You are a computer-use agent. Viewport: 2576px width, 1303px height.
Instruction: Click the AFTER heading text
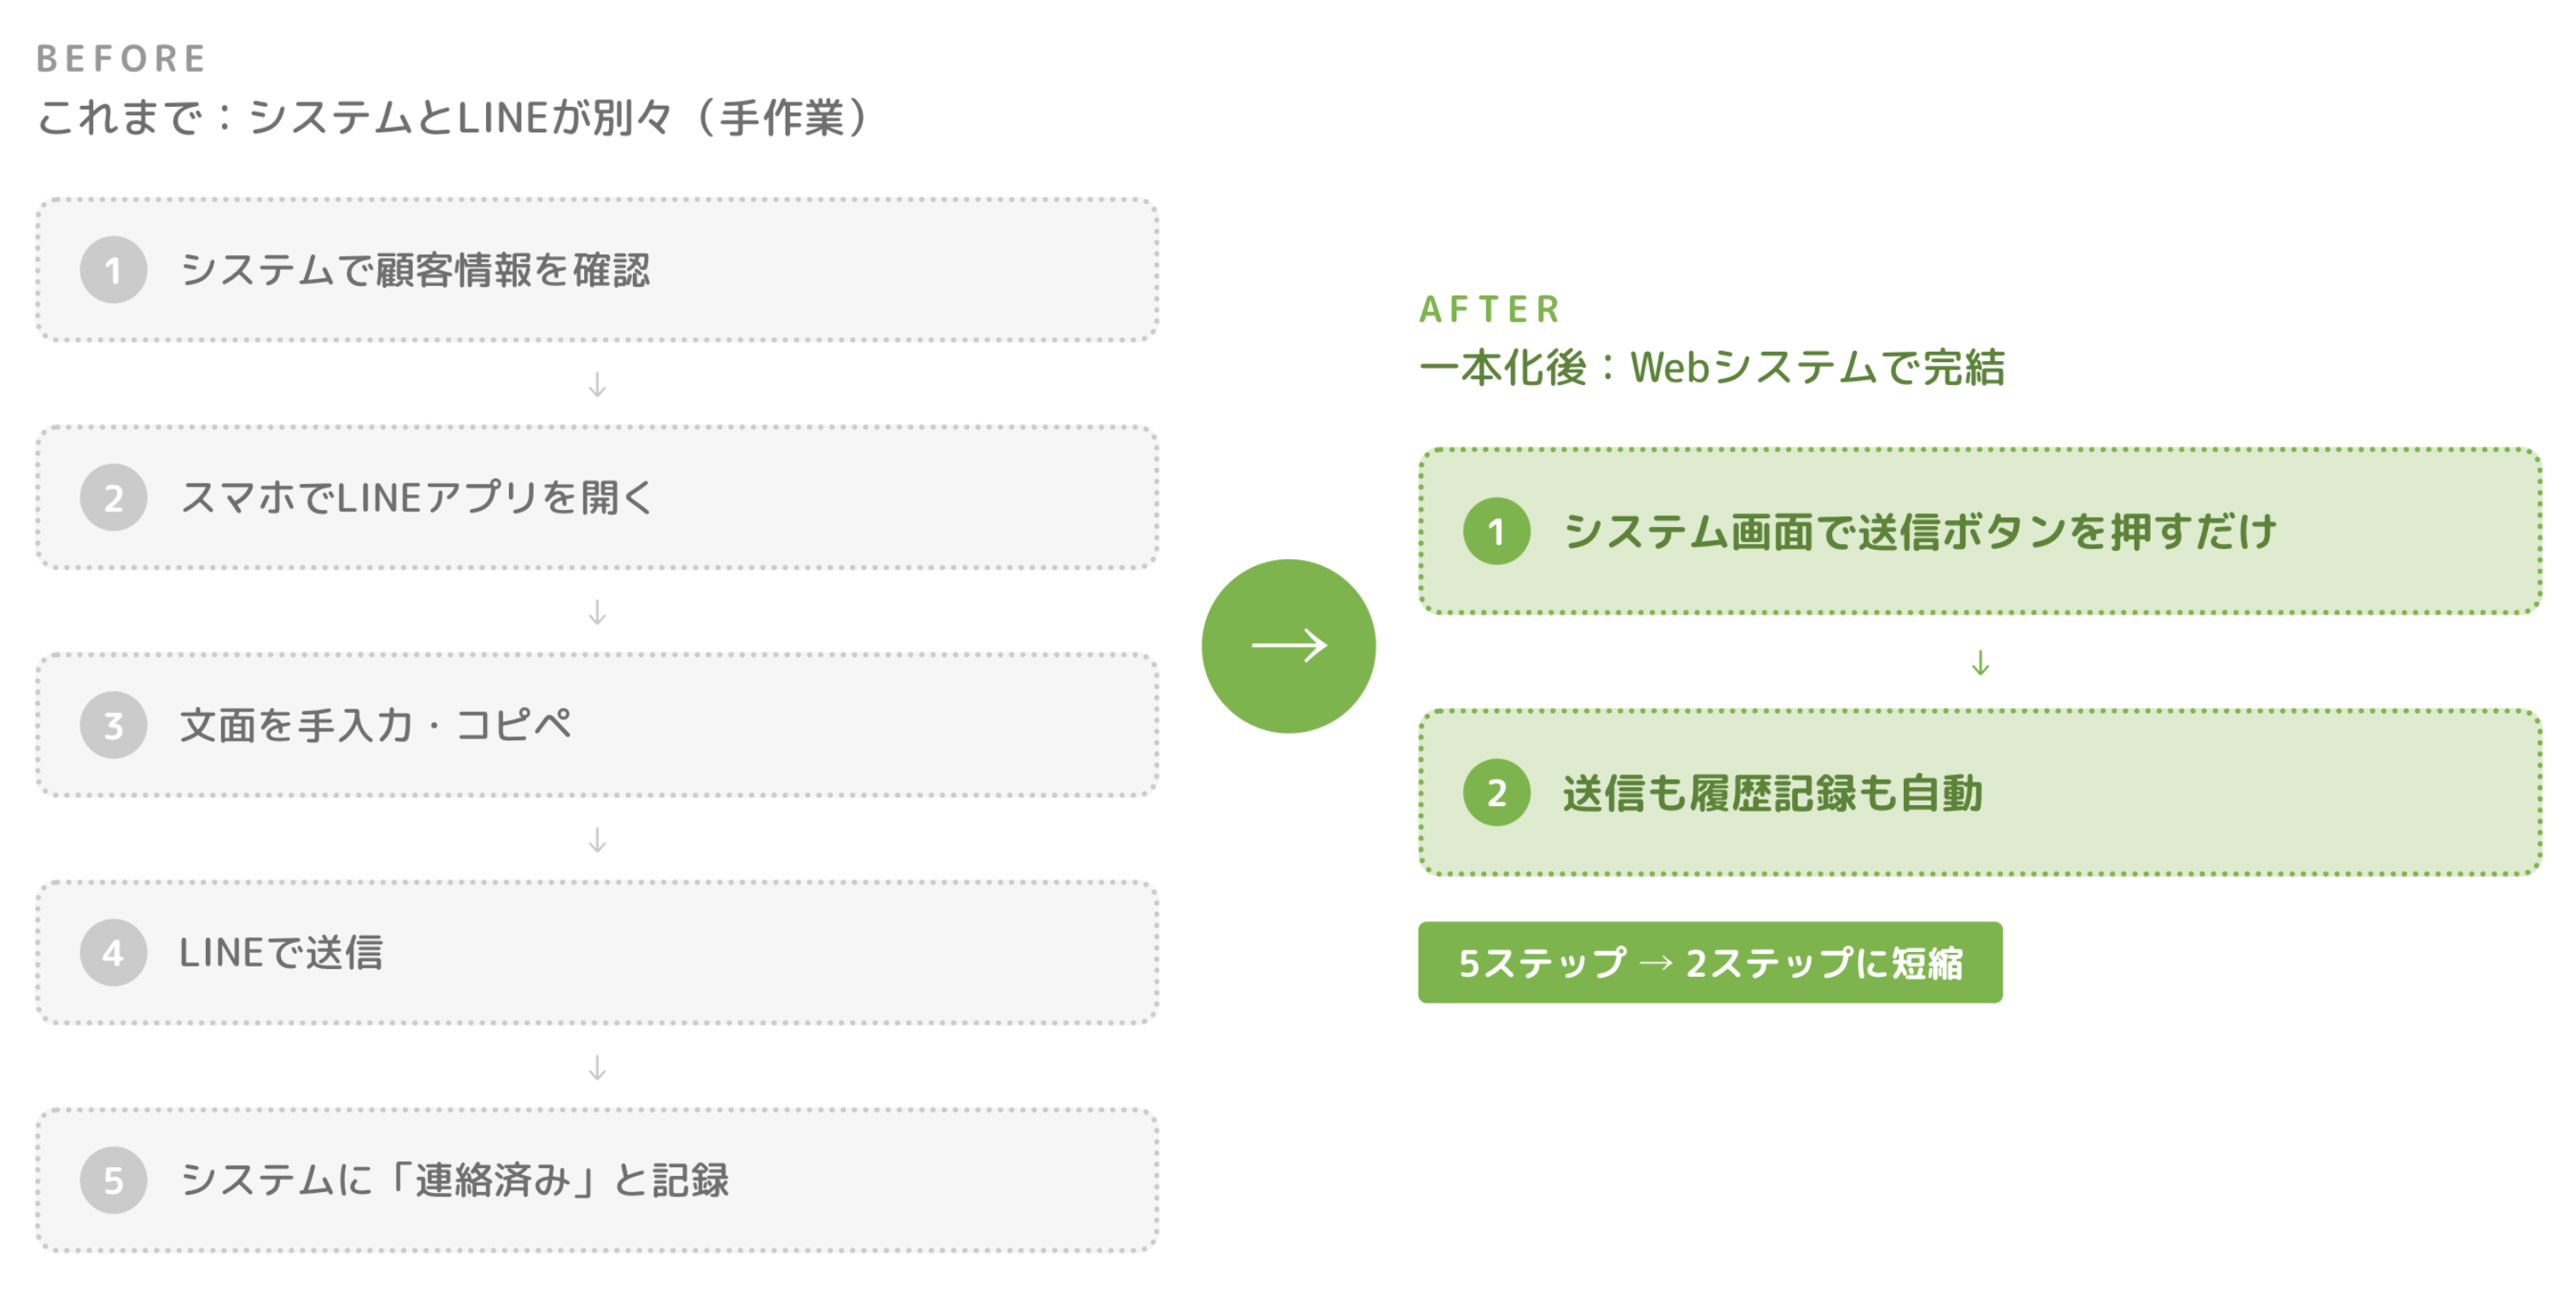(1490, 309)
